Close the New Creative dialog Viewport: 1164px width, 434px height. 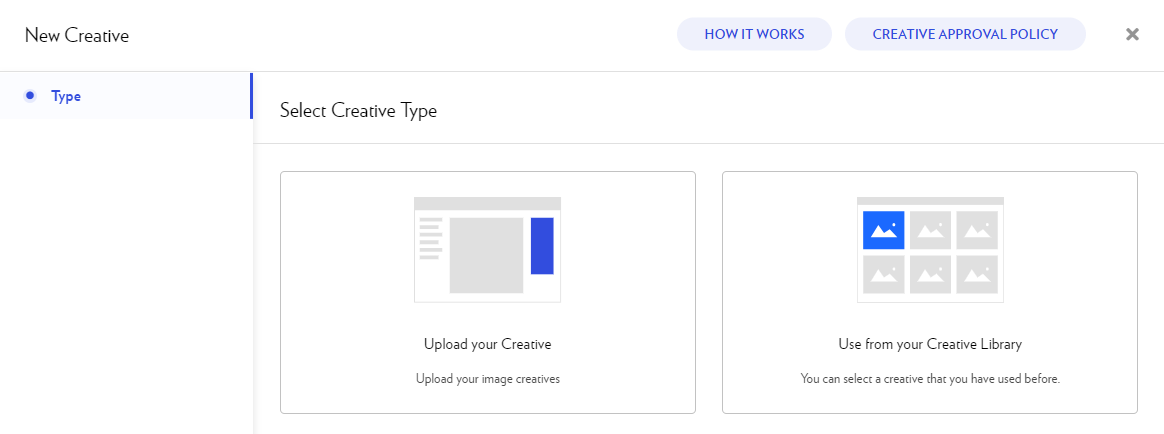(x=1132, y=34)
